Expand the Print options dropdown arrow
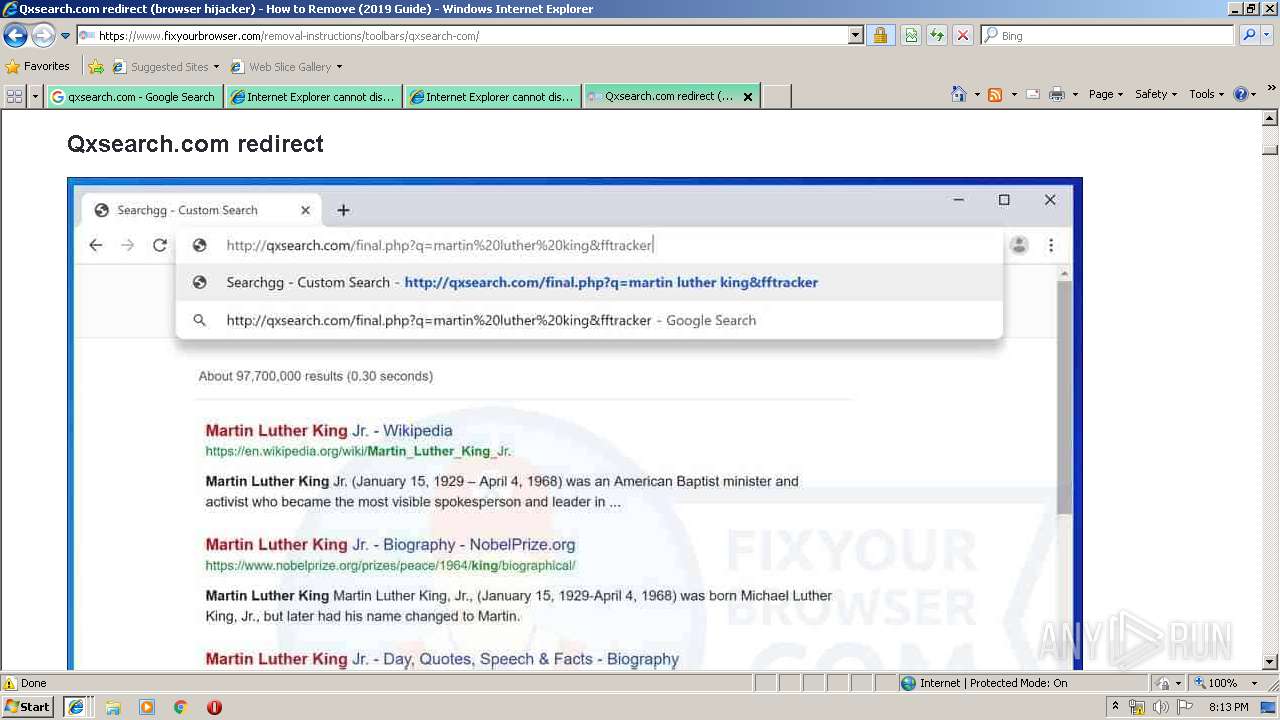The height and width of the screenshot is (720, 1280). [1075, 94]
